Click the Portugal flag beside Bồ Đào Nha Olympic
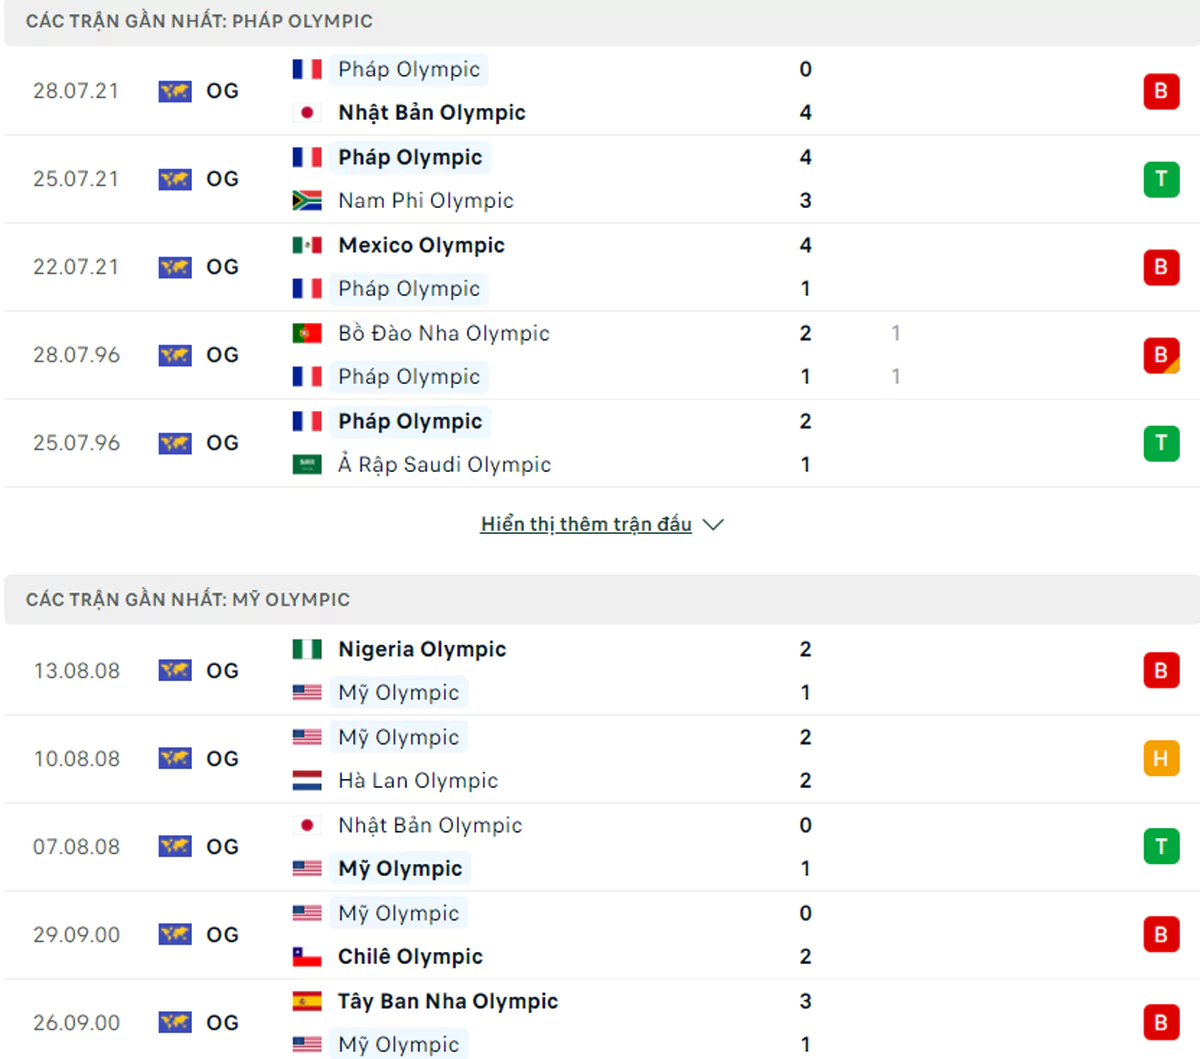Image resolution: width=1200 pixels, height=1059 pixels. 307,333
